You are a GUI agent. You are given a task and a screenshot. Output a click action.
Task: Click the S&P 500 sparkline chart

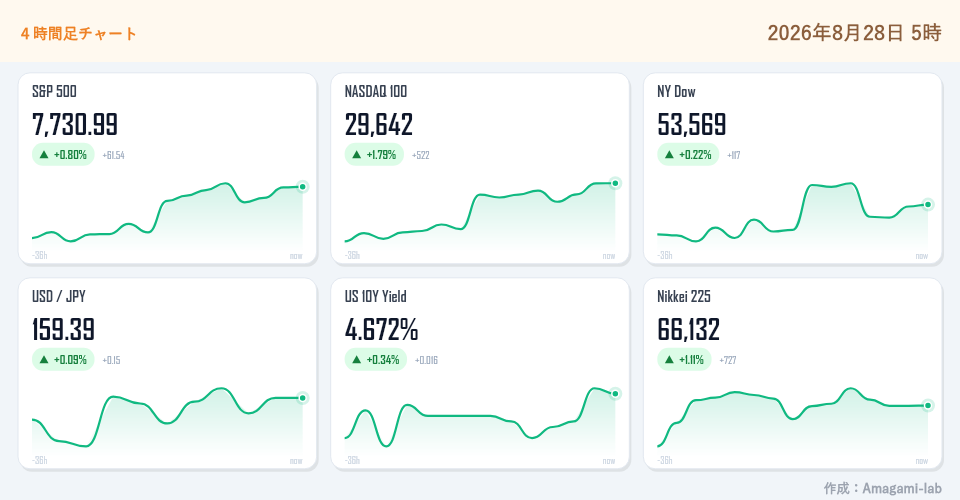[x=167, y=215]
